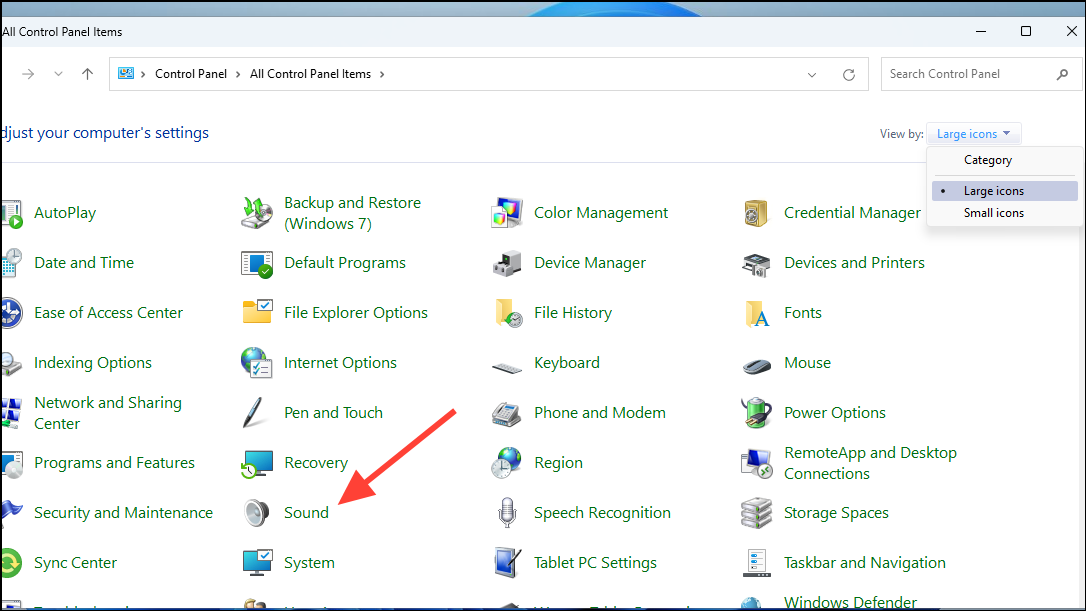Select Large icons in view menu
1086x611 pixels.
1004,191
